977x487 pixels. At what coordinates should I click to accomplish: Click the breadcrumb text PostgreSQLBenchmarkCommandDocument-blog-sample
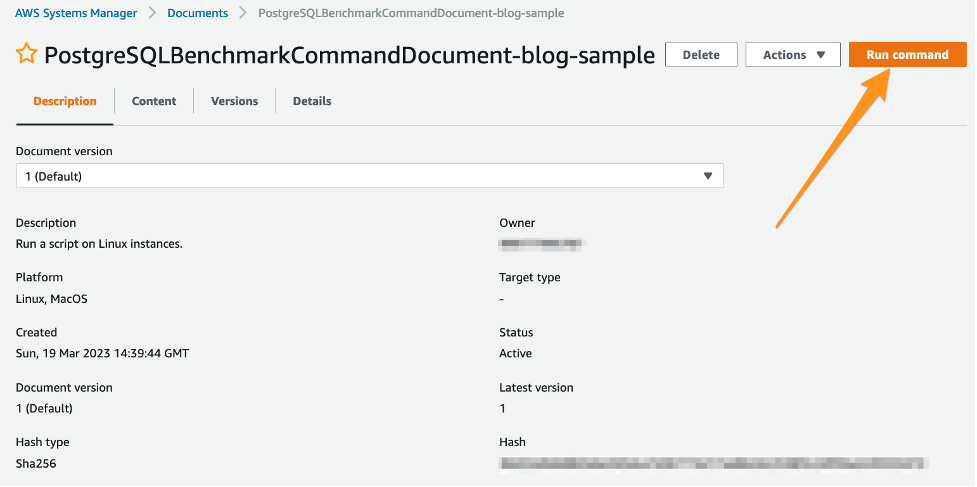(x=411, y=13)
